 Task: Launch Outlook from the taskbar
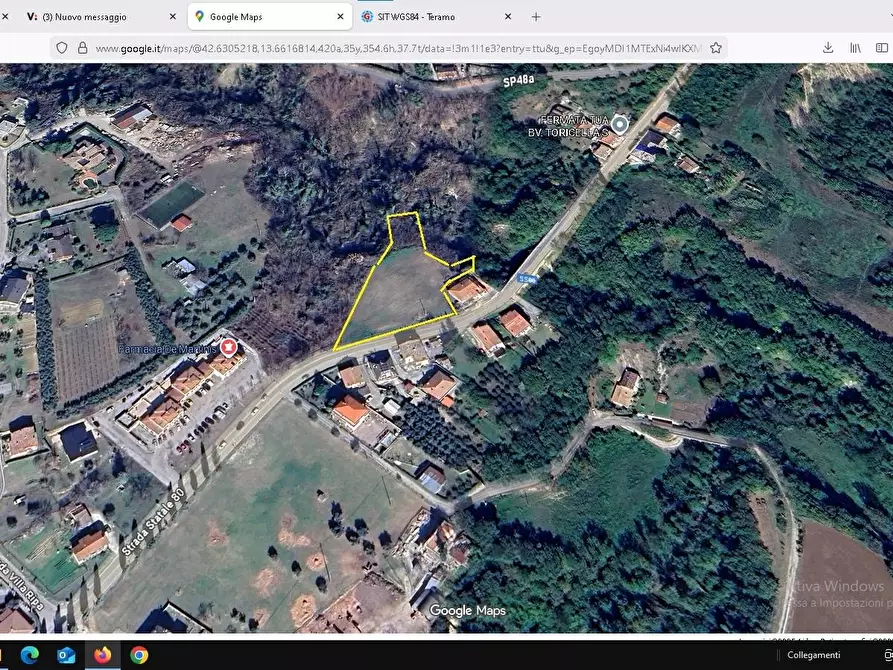(66, 657)
